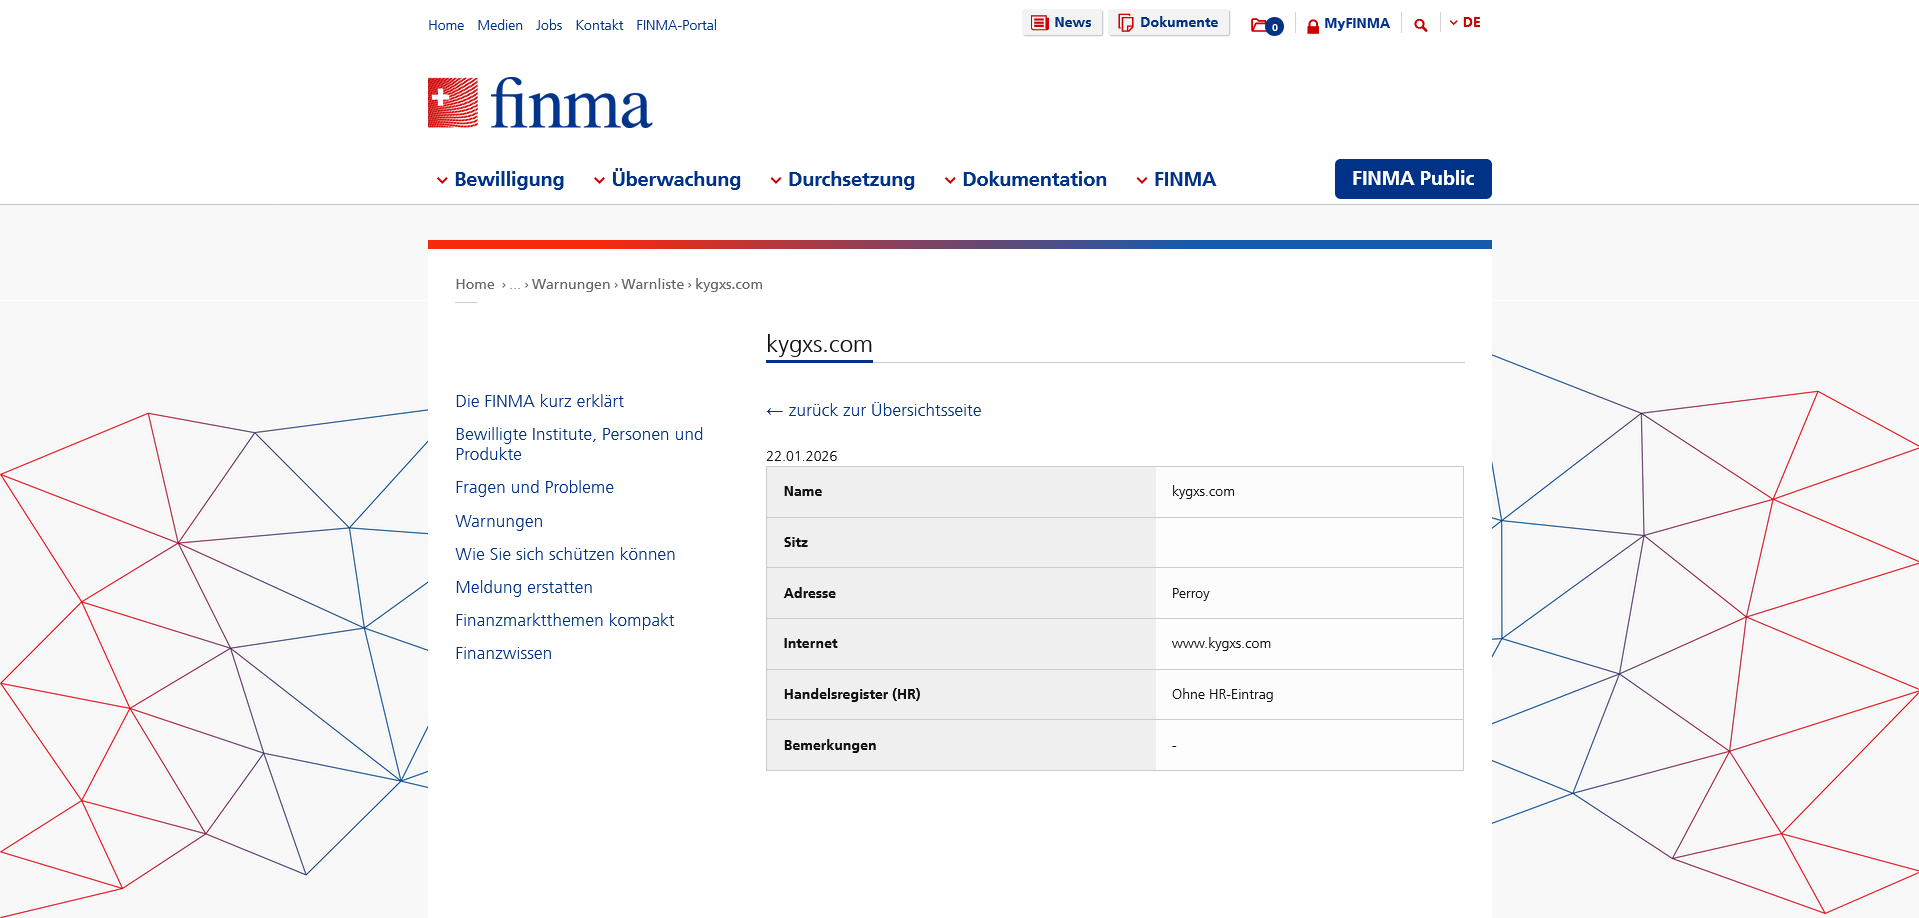
Task: Click the Ohne HR-Eintrag value
Action: pyautogui.click(x=1222, y=694)
